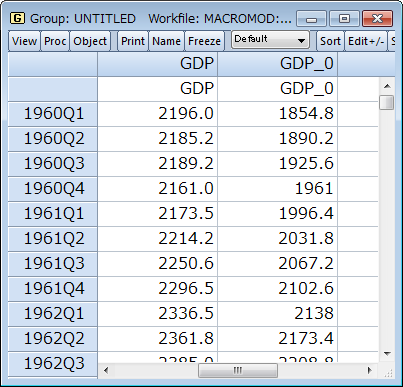
Task: Open the Proc menu
Action: [55, 41]
